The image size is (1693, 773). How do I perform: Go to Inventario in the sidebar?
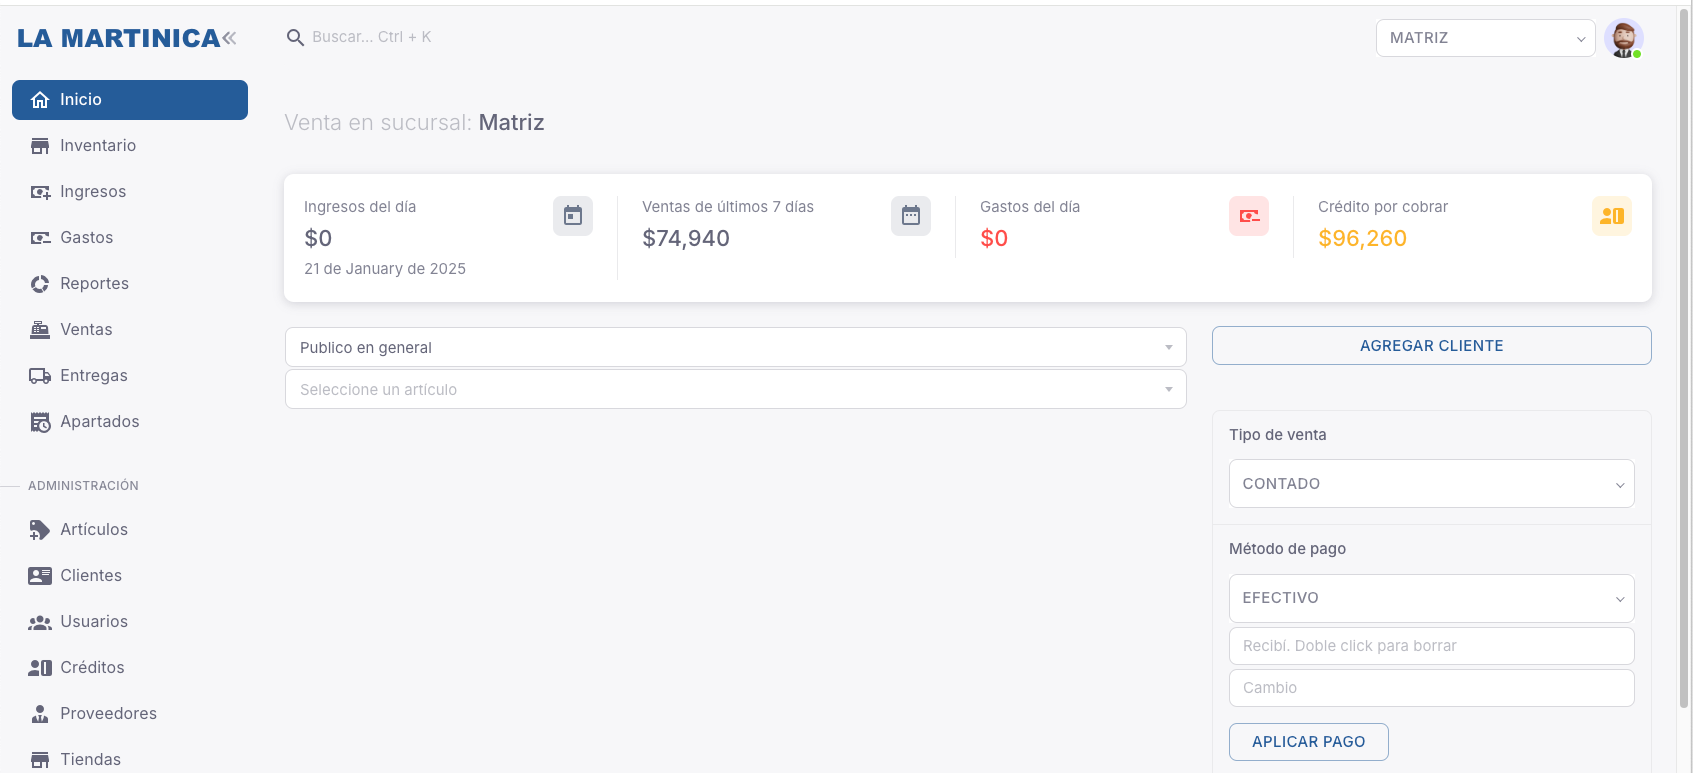pyautogui.click(x=97, y=146)
